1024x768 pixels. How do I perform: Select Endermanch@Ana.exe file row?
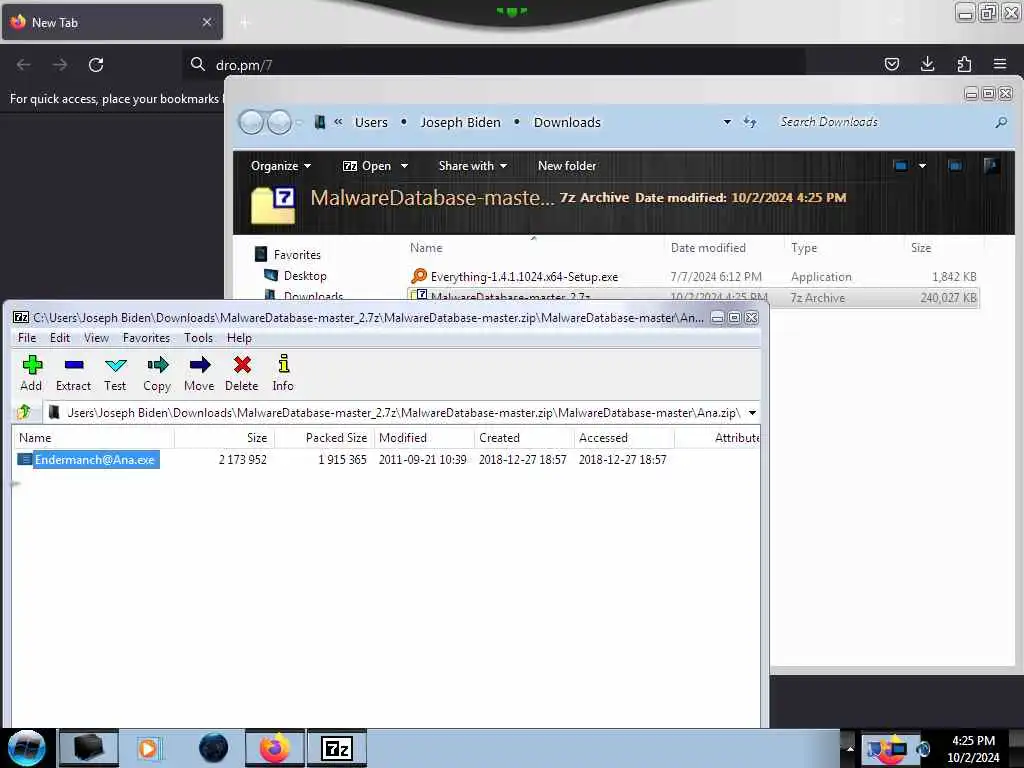(385, 460)
